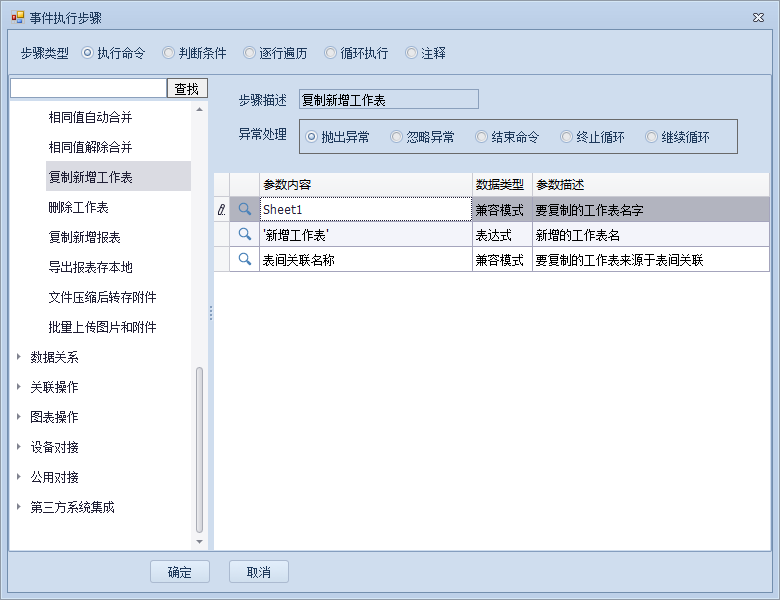Click magnifier icon in Sheet1 row

pyautogui.click(x=244, y=210)
